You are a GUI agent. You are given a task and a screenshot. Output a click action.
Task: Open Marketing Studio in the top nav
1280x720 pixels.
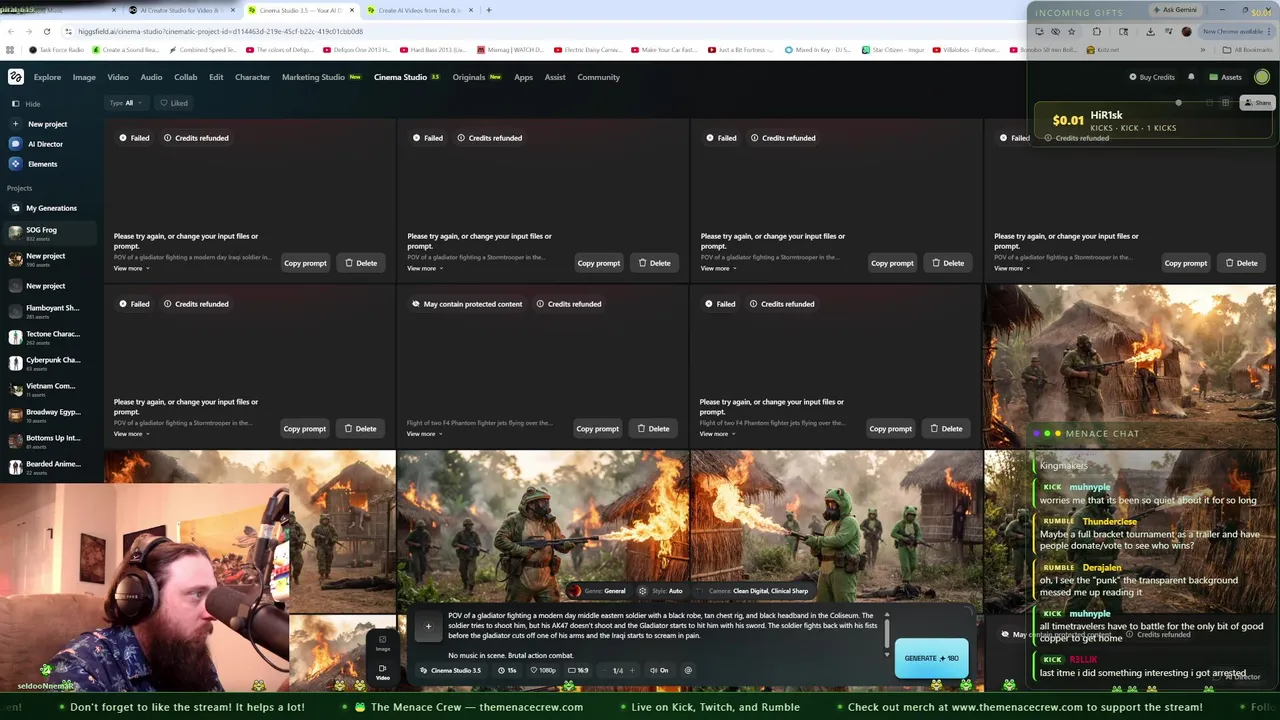point(313,77)
